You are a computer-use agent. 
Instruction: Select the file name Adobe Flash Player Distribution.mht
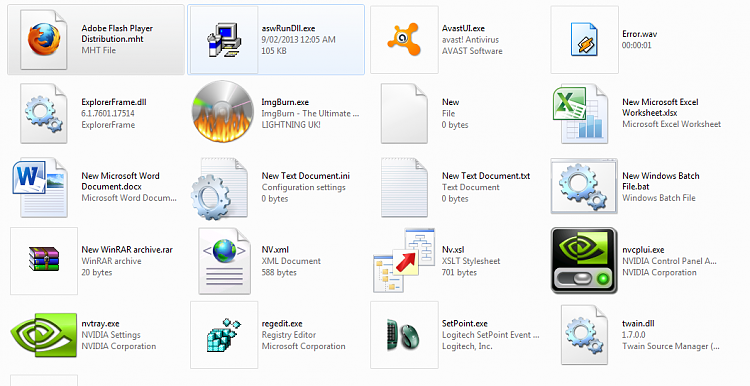tap(117, 33)
